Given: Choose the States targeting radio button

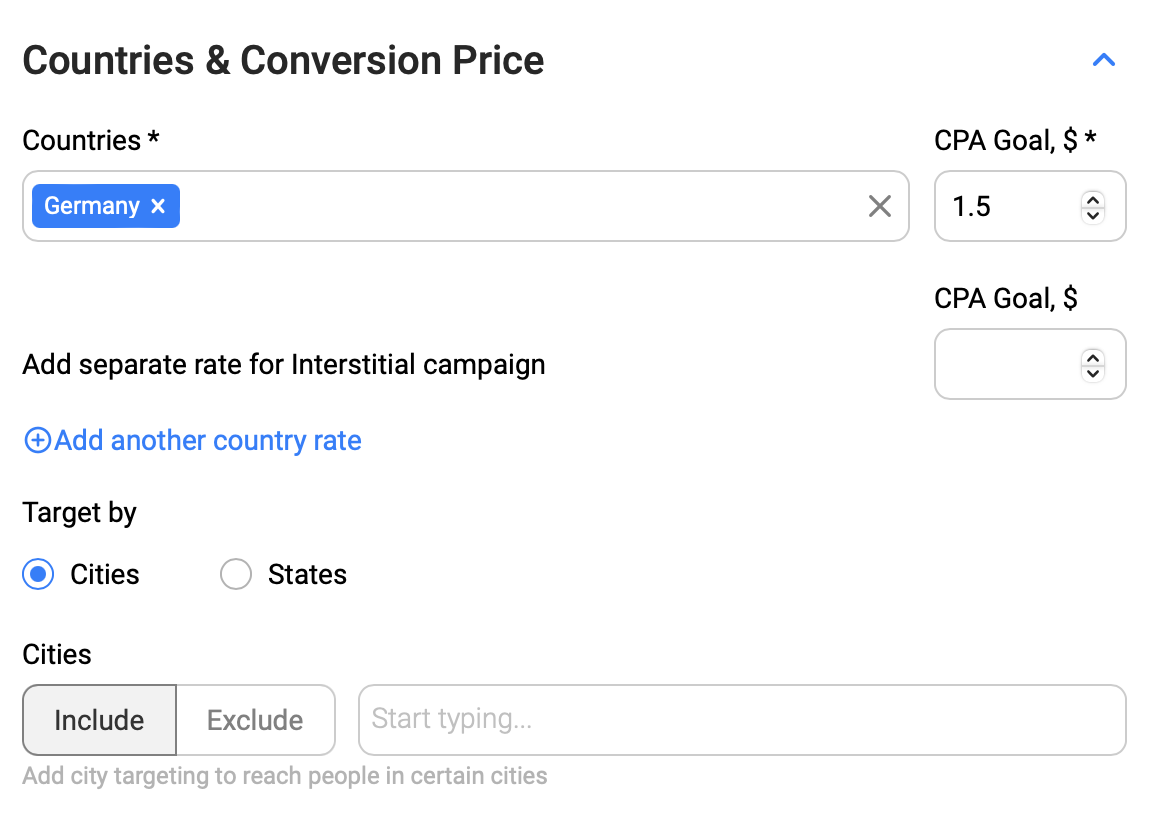Looking at the screenshot, I should [236, 575].
